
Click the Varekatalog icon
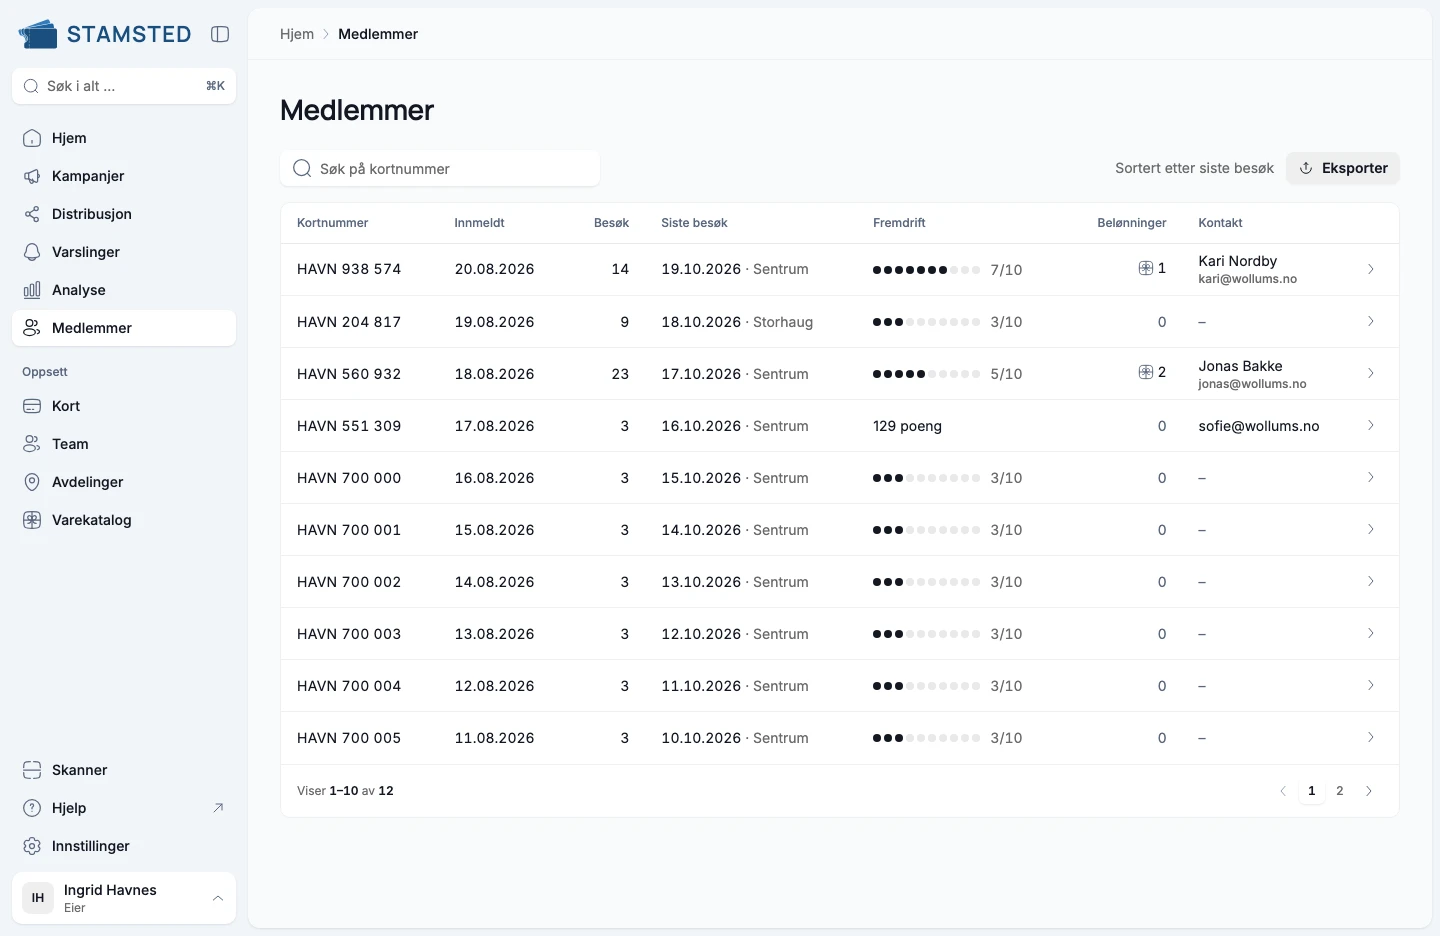[32, 520]
